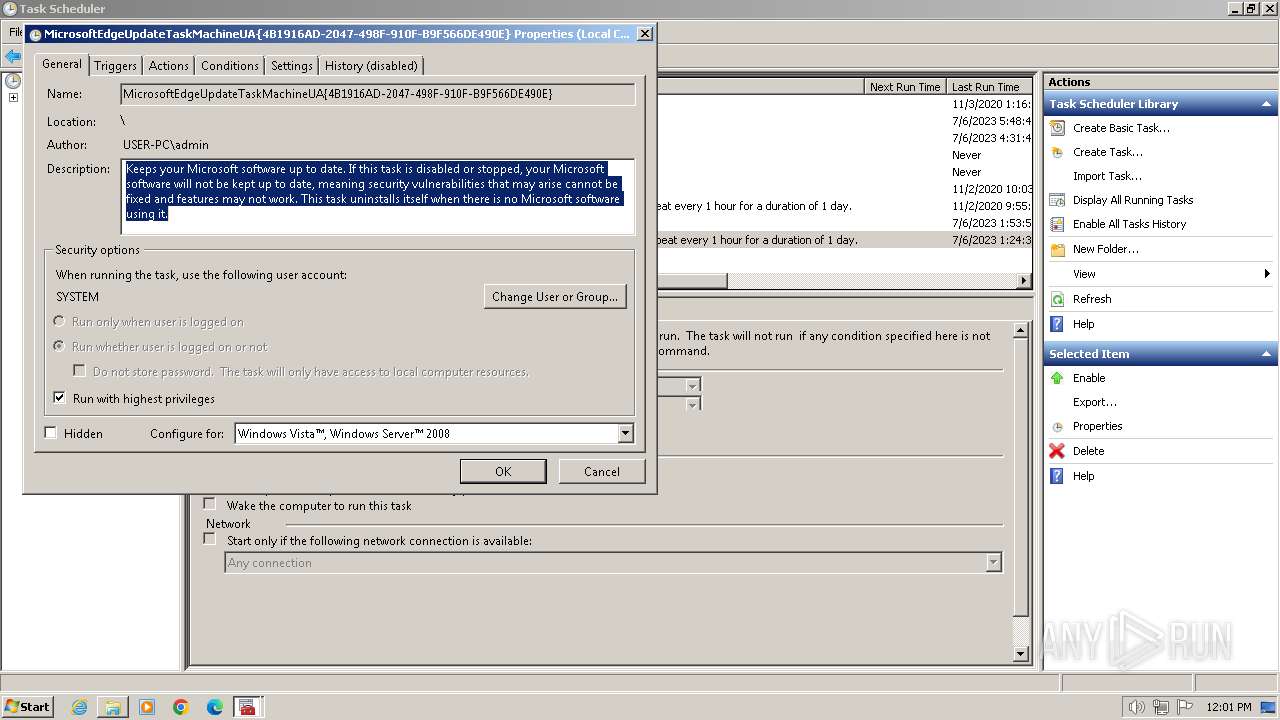Click Export in Selected Item section

[1095, 402]
